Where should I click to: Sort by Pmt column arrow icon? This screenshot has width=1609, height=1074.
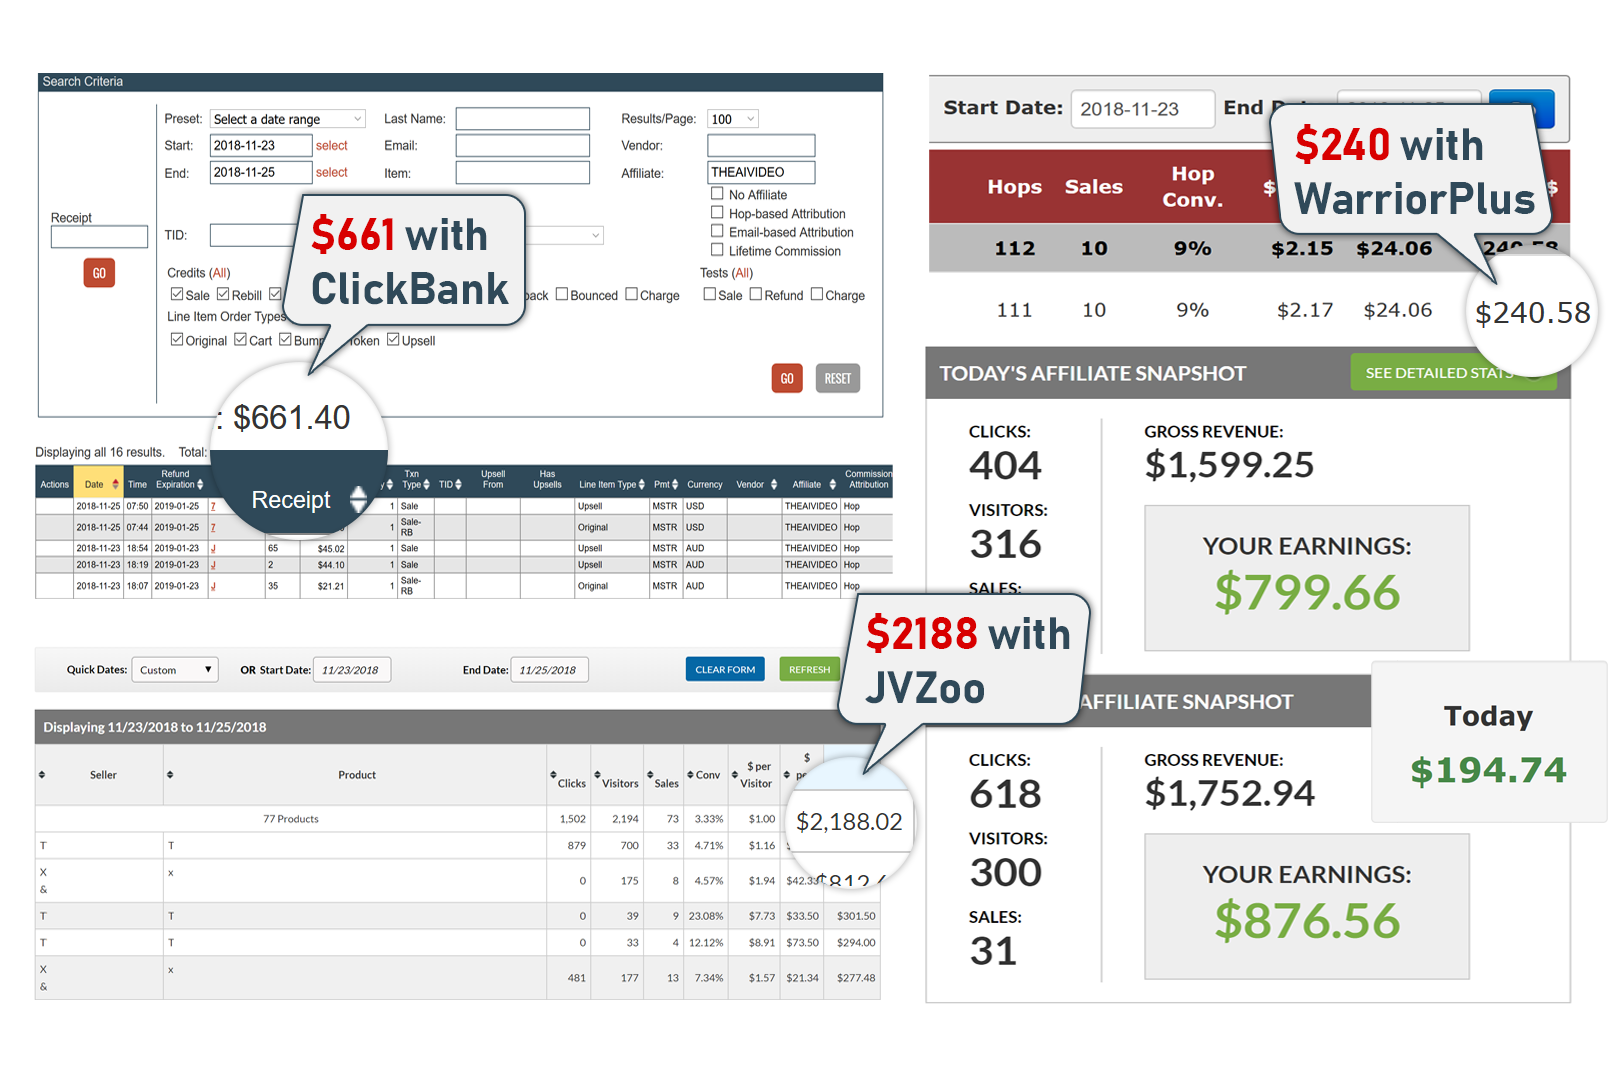[675, 484]
